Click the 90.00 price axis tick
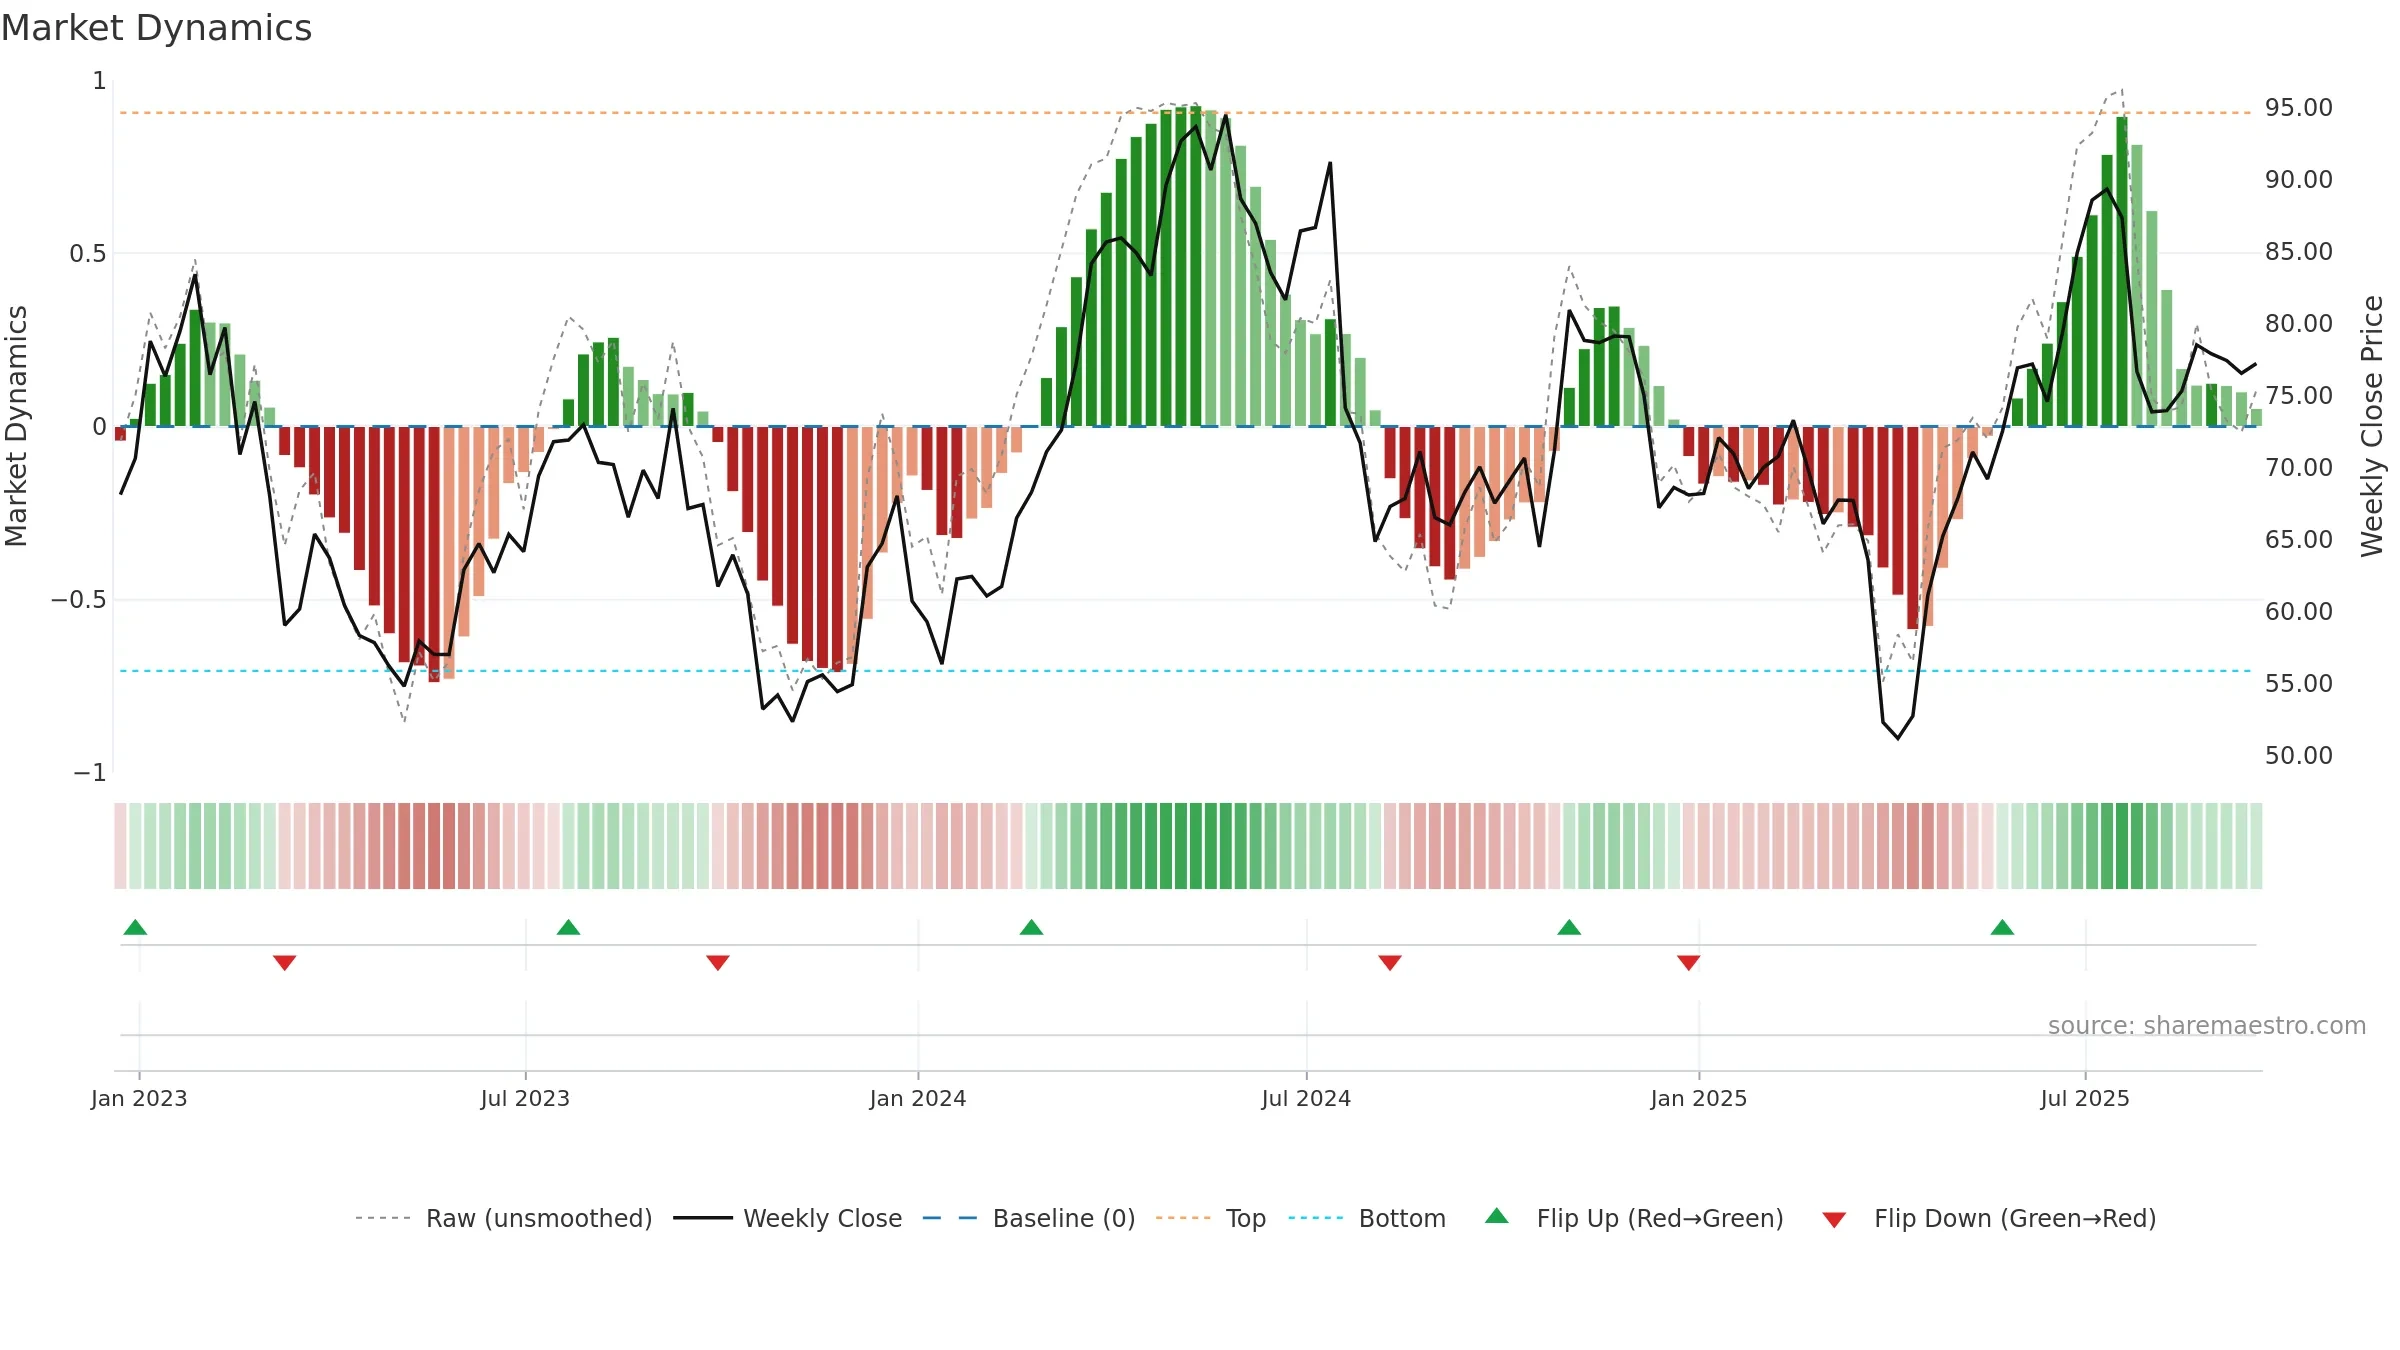This screenshot has height=1350, width=2400. 2298,180
